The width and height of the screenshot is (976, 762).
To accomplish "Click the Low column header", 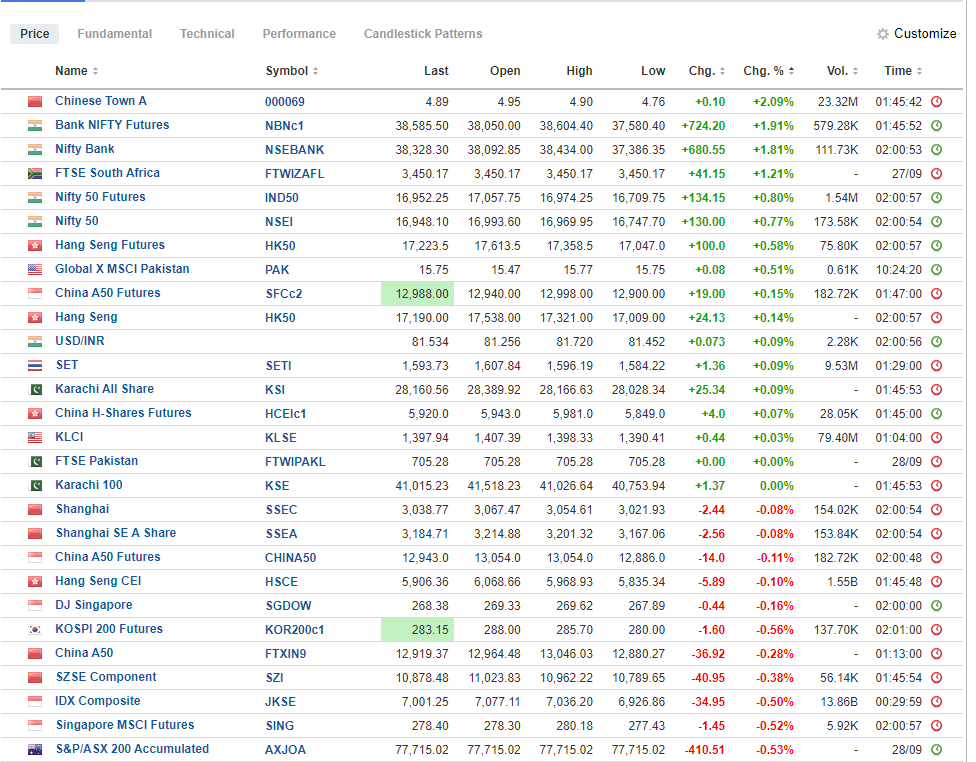I will tap(653, 71).
